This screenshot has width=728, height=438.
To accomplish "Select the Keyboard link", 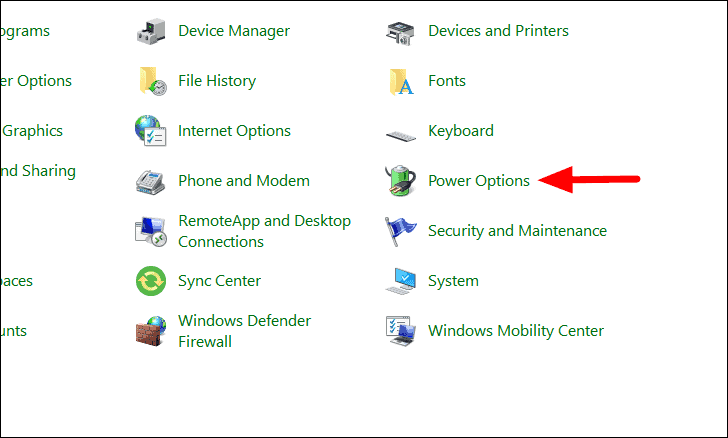I will [461, 131].
